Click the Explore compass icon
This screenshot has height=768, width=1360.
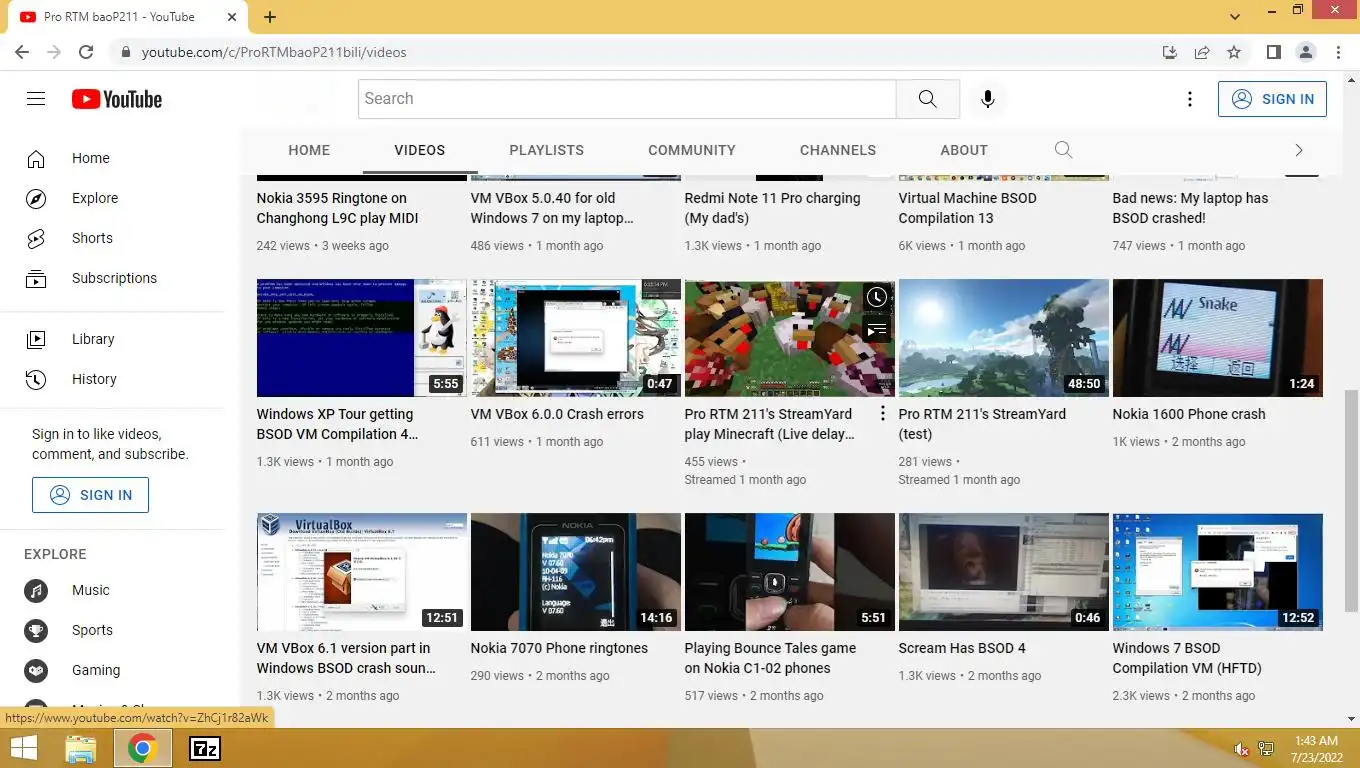pos(36,199)
